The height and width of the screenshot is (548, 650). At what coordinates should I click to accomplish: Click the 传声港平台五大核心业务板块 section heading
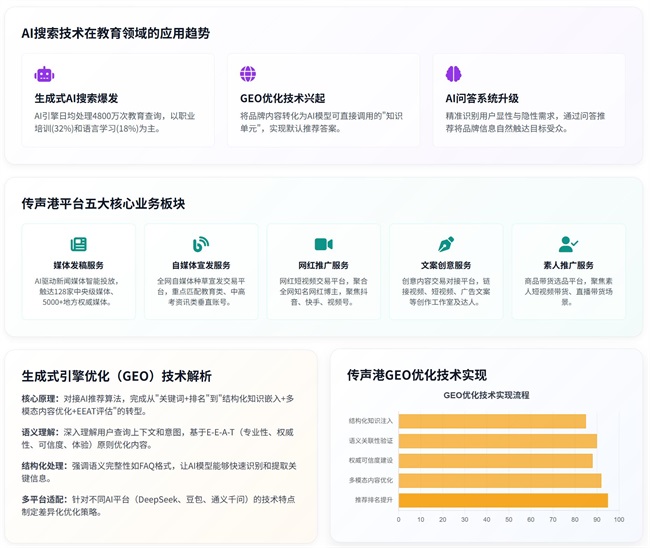pos(103,203)
